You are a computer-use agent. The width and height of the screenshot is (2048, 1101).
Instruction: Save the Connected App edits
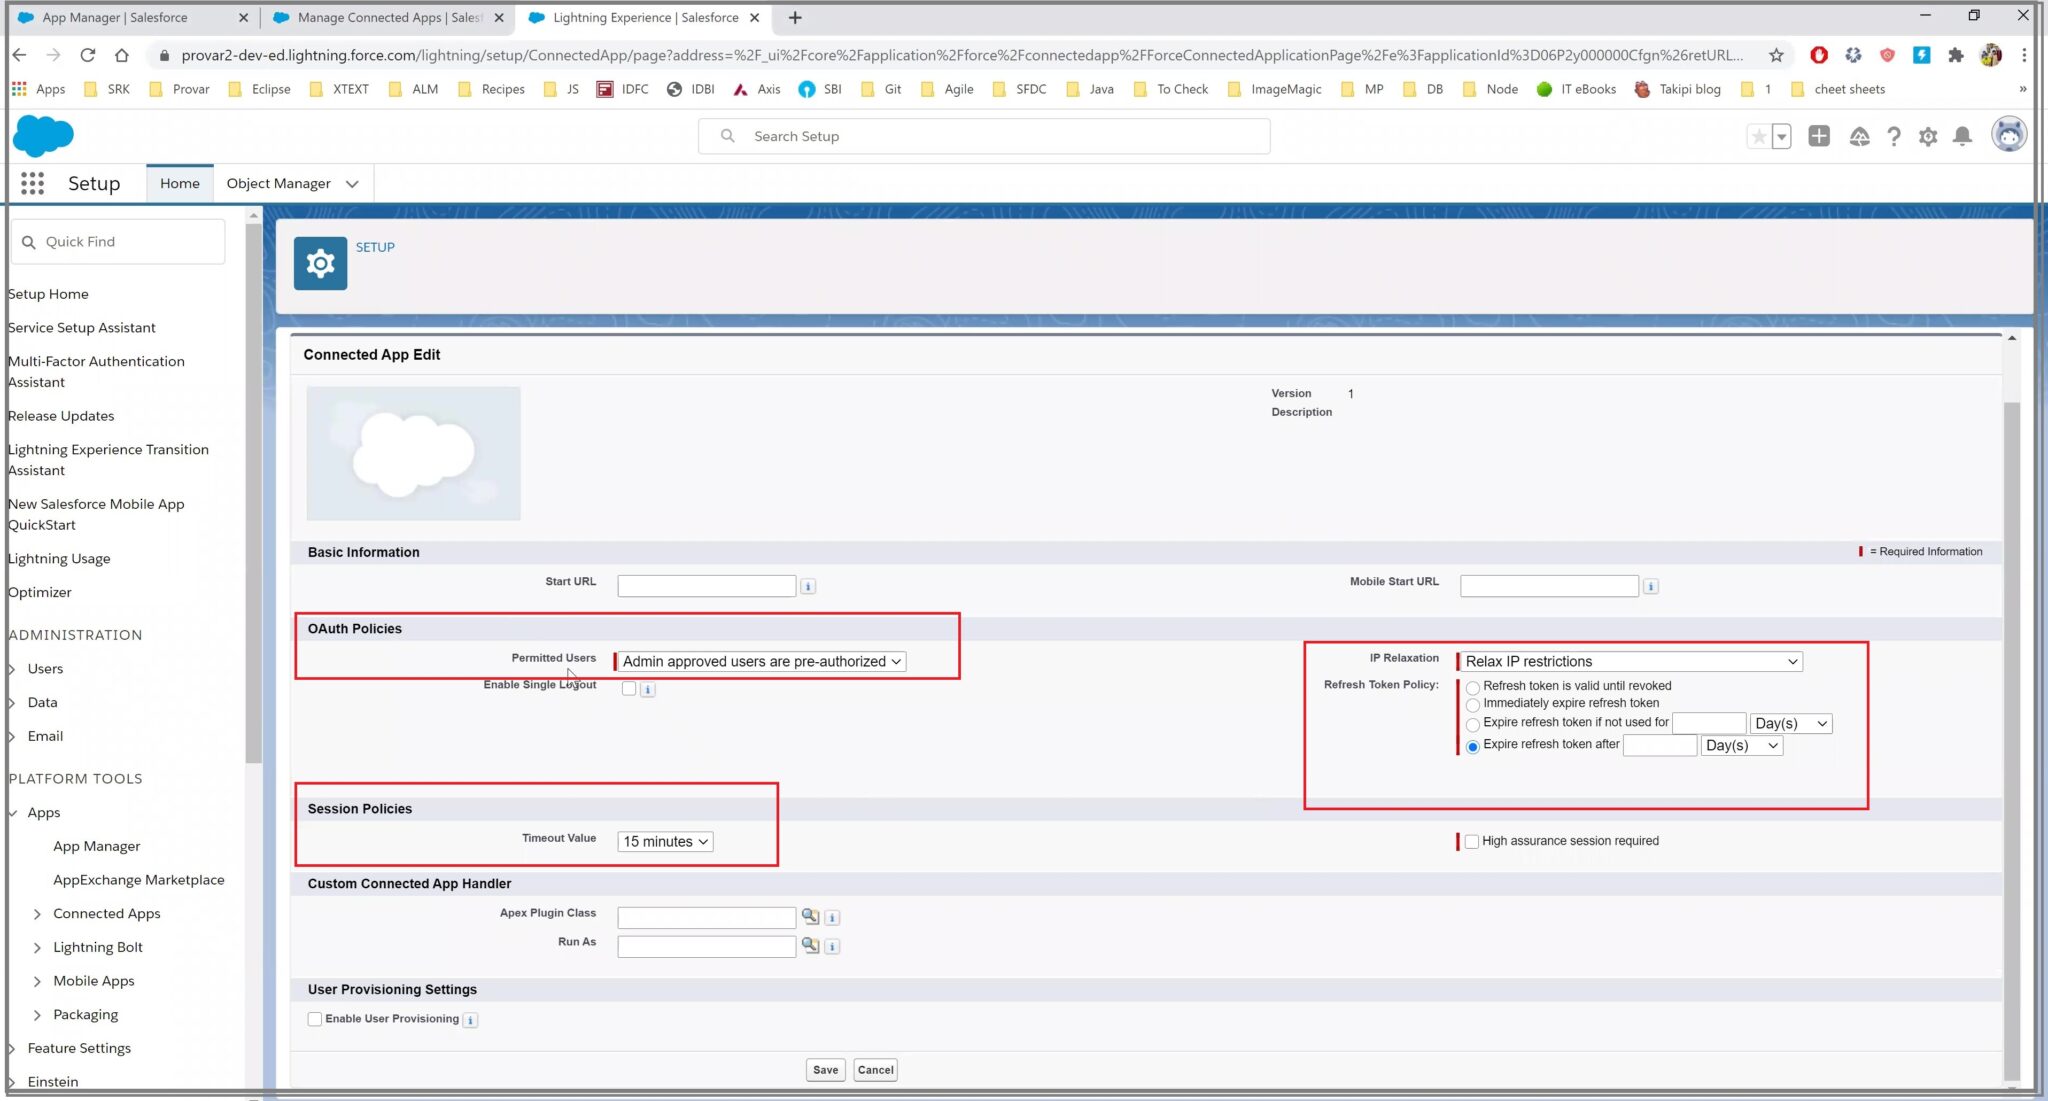coord(824,1069)
